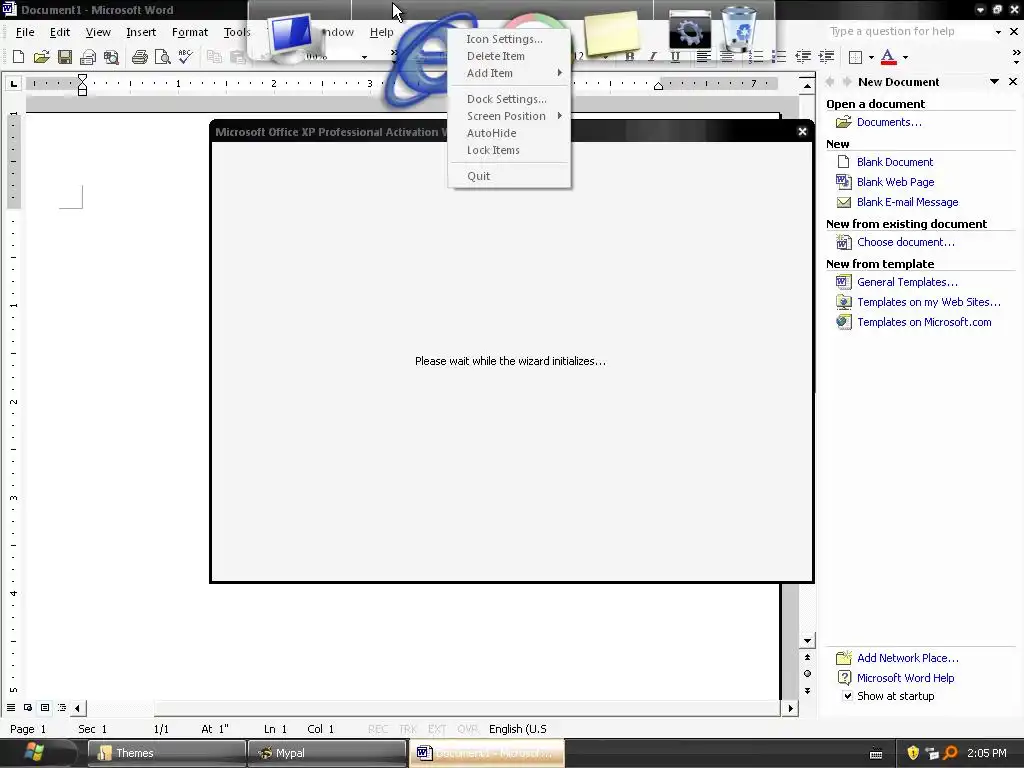1024x768 pixels.
Task: Expand Standard toolbar options chevron
Action: (394, 55)
